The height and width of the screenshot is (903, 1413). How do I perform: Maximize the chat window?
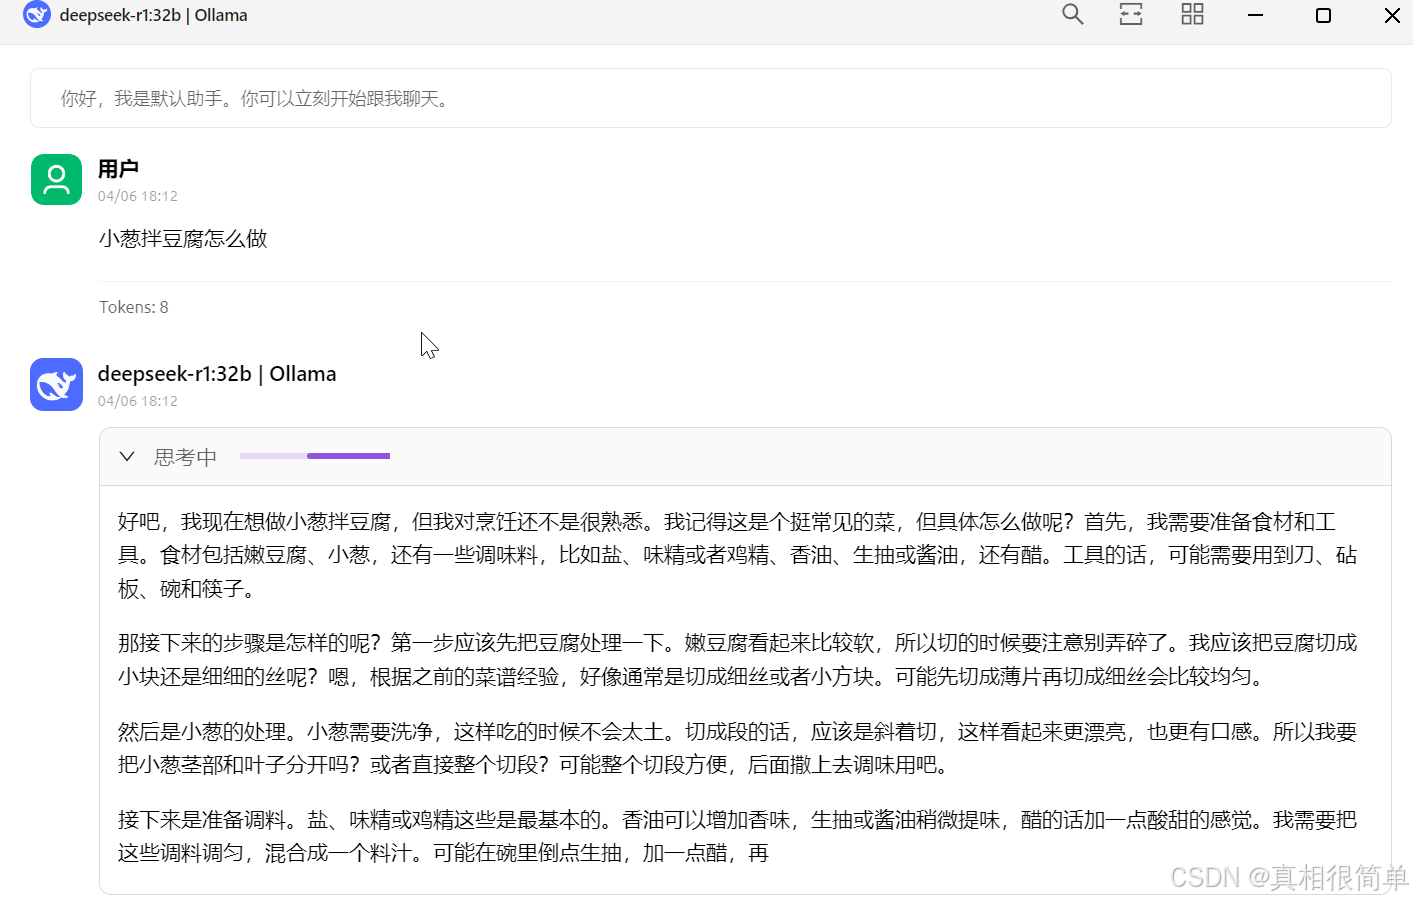[1323, 15]
